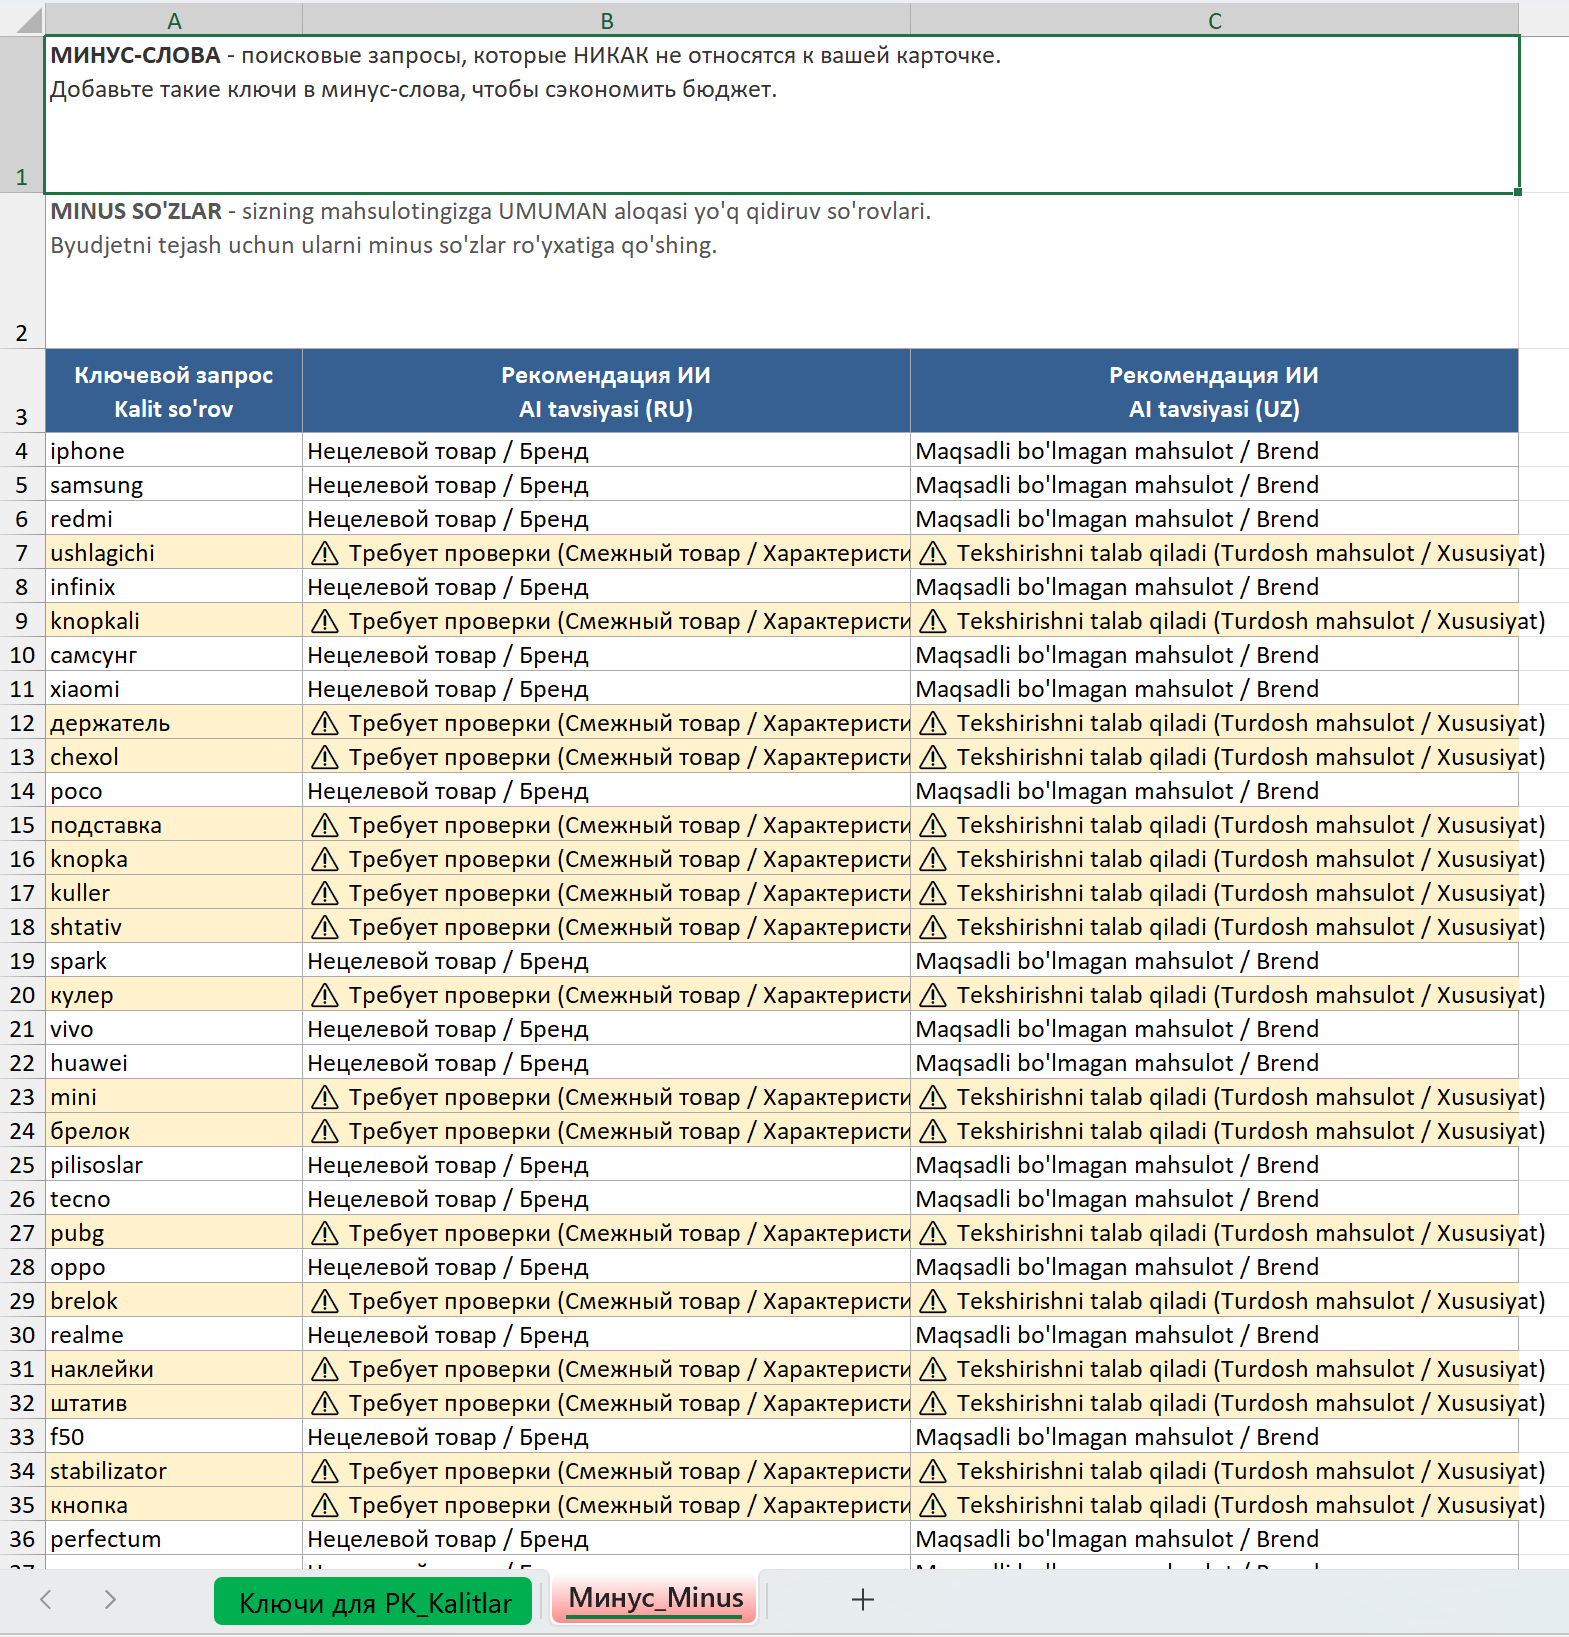
Task: Click Maqsadli bo'lmagan mahsulot / Brend in samsung row
Action: click(1214, 484)
